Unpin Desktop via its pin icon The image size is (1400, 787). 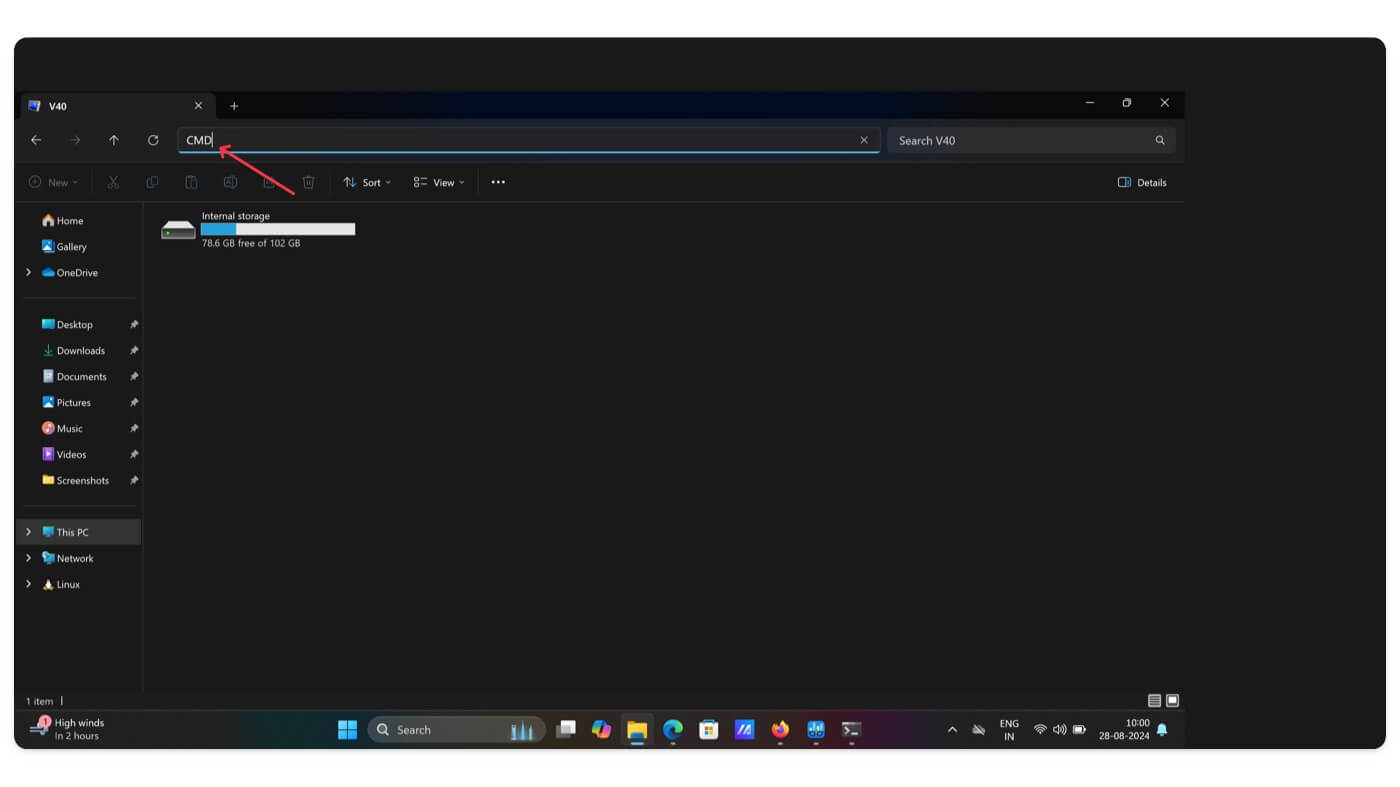[x=134, y=325]
